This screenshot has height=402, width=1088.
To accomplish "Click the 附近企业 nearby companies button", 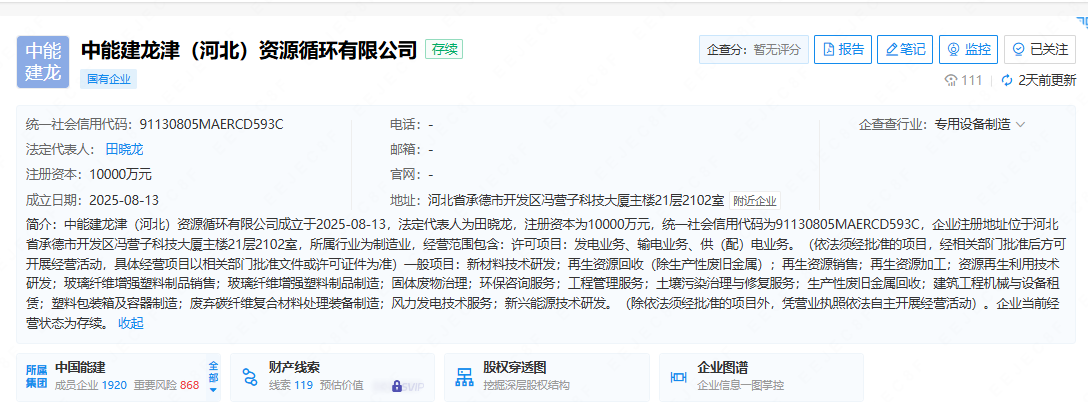I will tap(755, 201).
